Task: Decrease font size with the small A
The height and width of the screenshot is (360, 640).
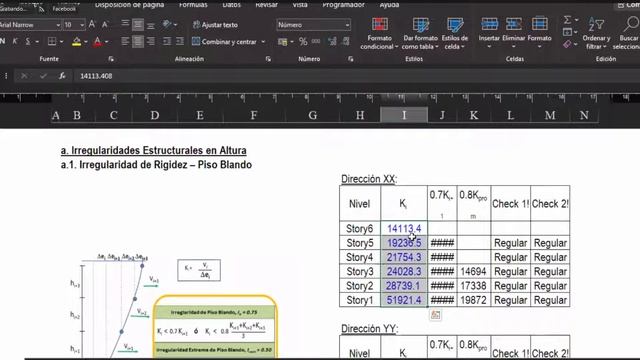Action: click(x=105, y=25)
